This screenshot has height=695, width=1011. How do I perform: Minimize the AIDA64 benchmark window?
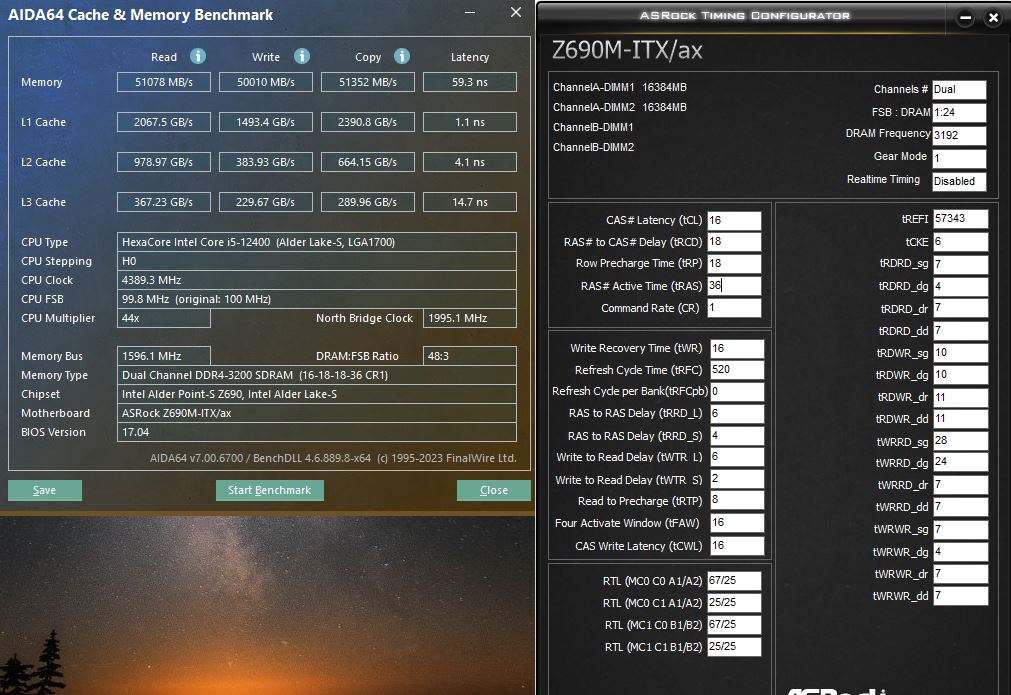coord(470,12)
